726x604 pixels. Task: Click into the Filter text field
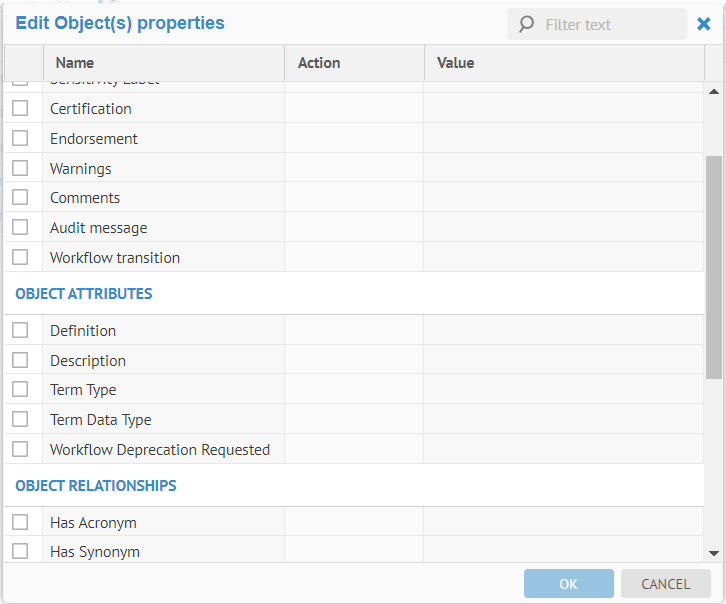(x=610, y=24)
